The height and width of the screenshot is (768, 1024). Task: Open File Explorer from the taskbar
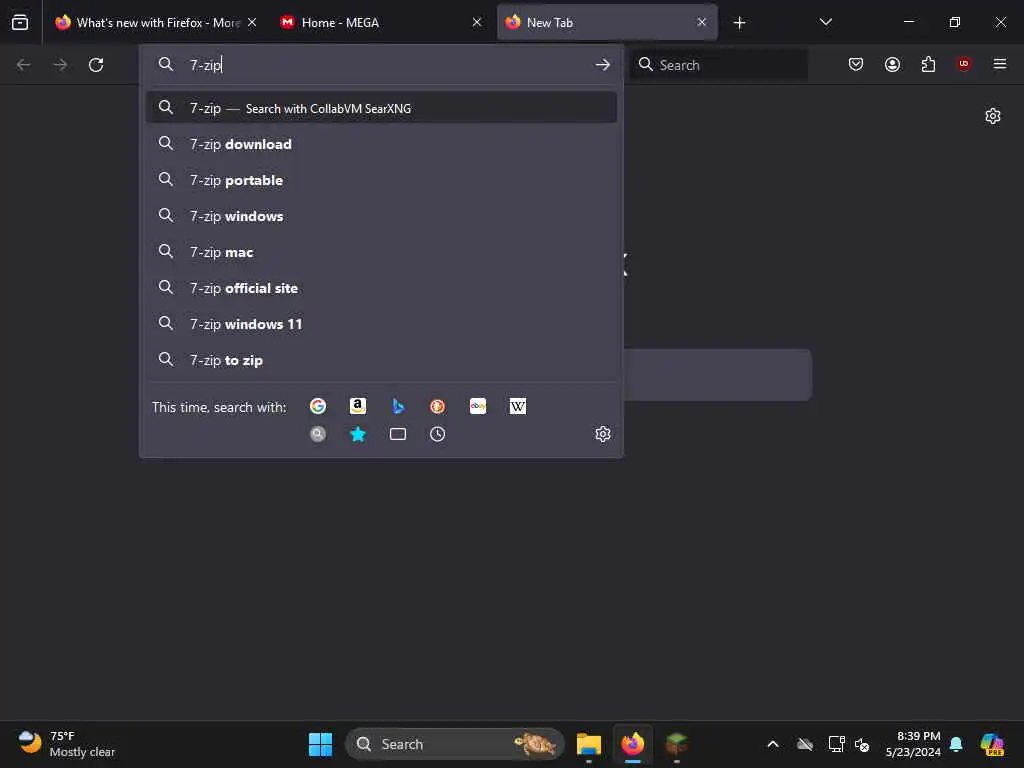pos(588,744)
